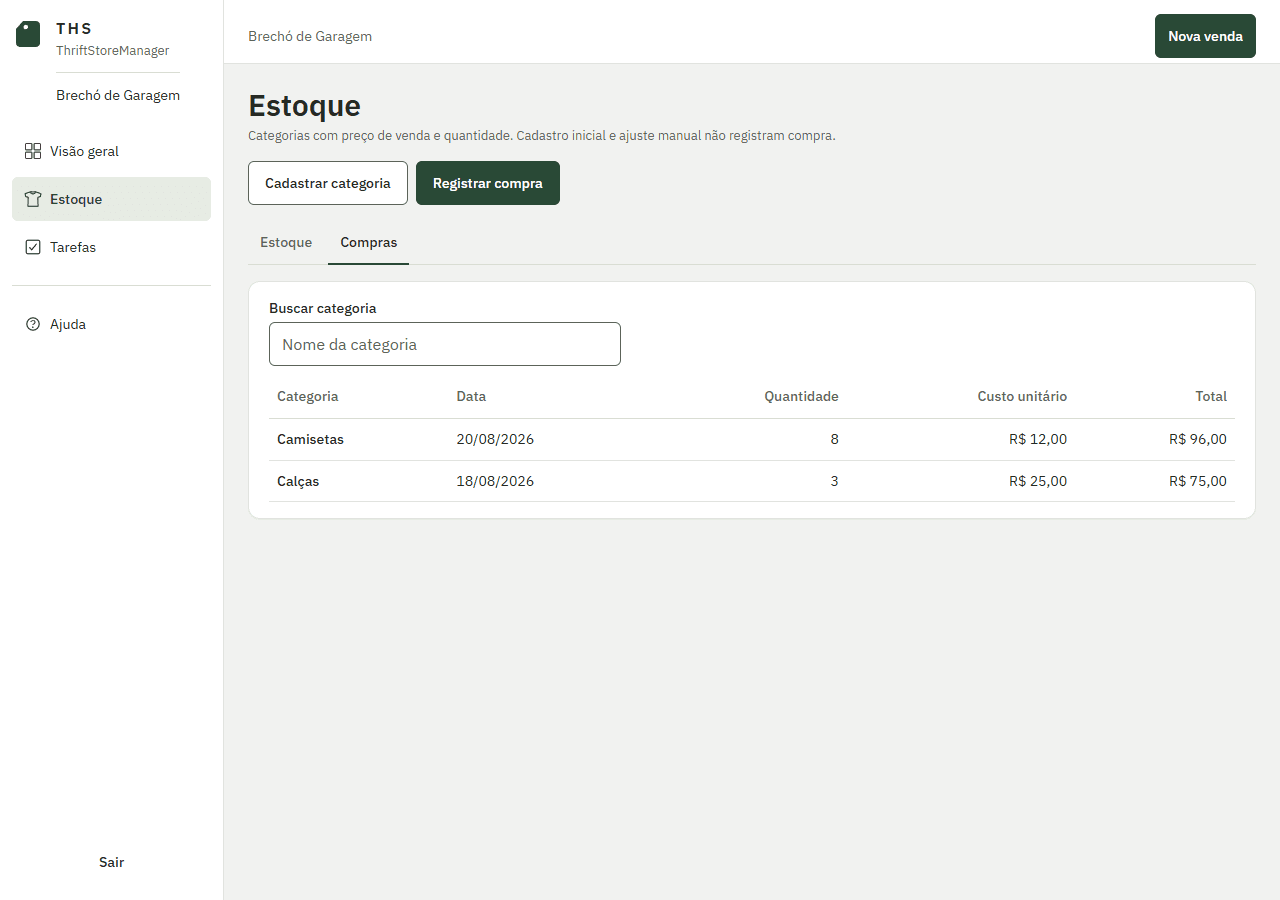
Task: Click unit cost R$ 25,00
Action: tap(1038, 481)
